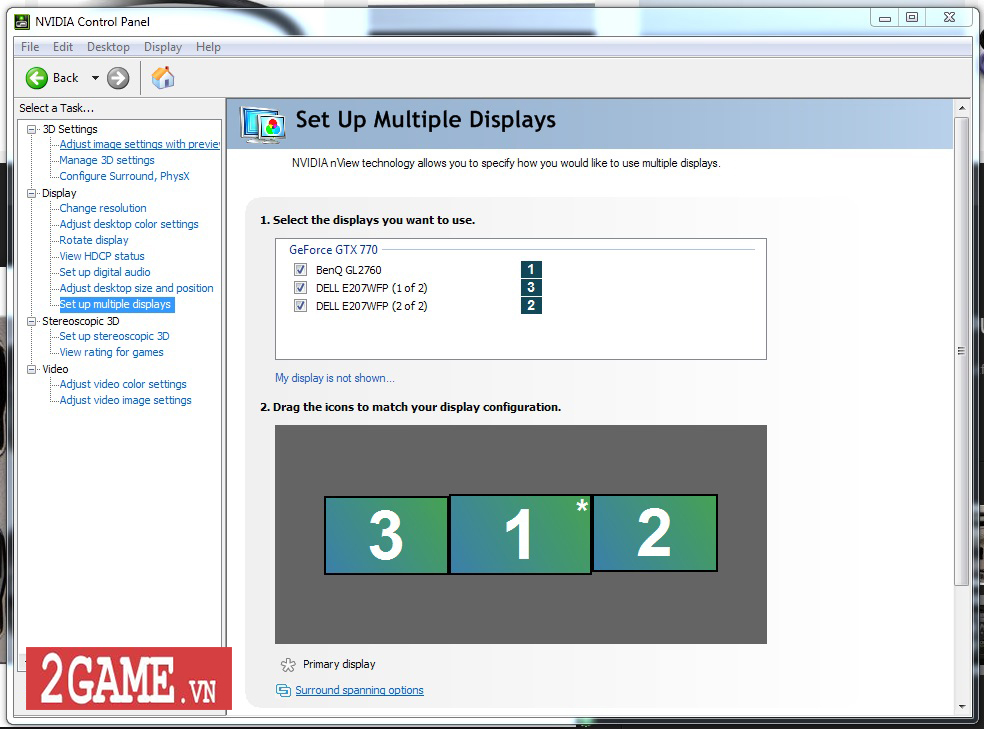The height and width of the screenshot is (729, 984).
Task: Uncheck DELL E207WFP (2 of 2)
Action: click(x=301, y=306)
